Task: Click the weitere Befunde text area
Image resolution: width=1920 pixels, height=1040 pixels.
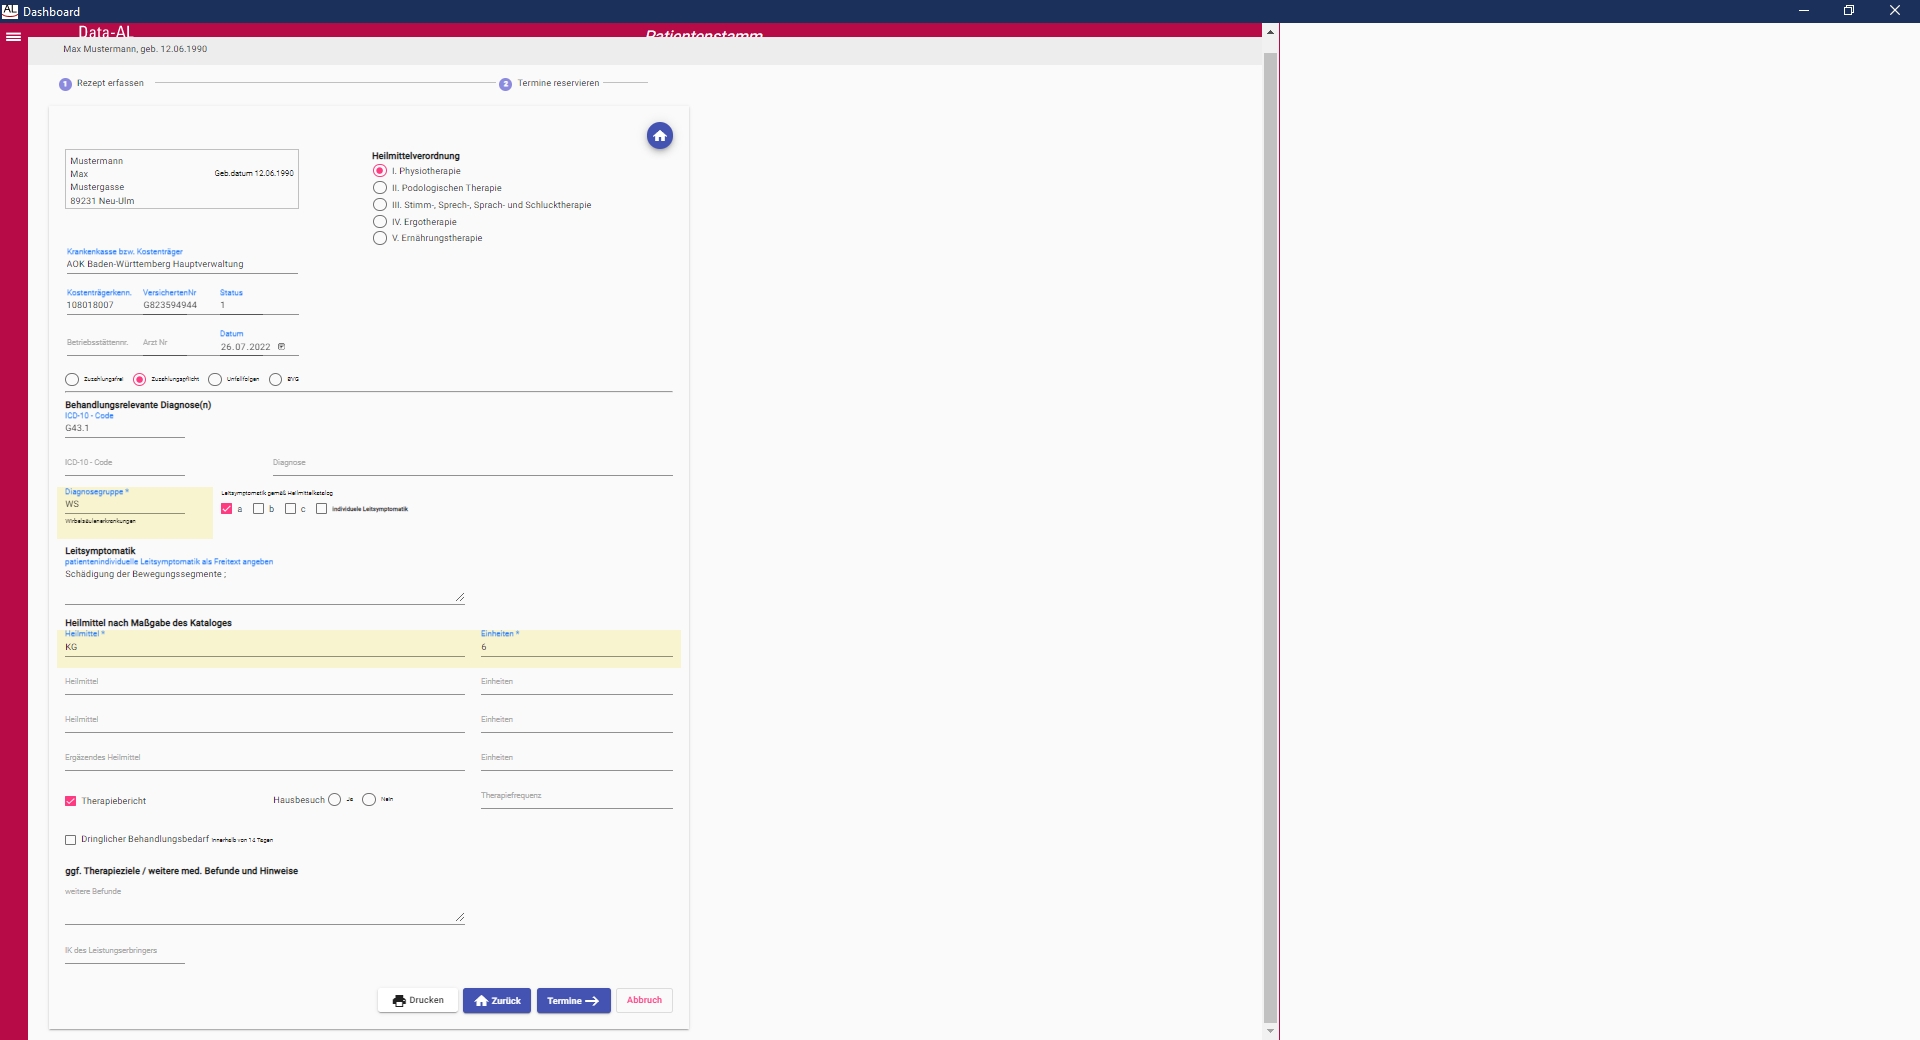Action: [x=265, y=906]
